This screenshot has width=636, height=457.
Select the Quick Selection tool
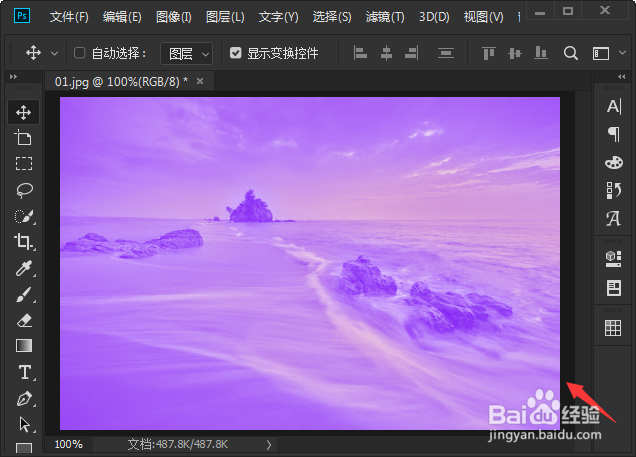tap(24, 216)
